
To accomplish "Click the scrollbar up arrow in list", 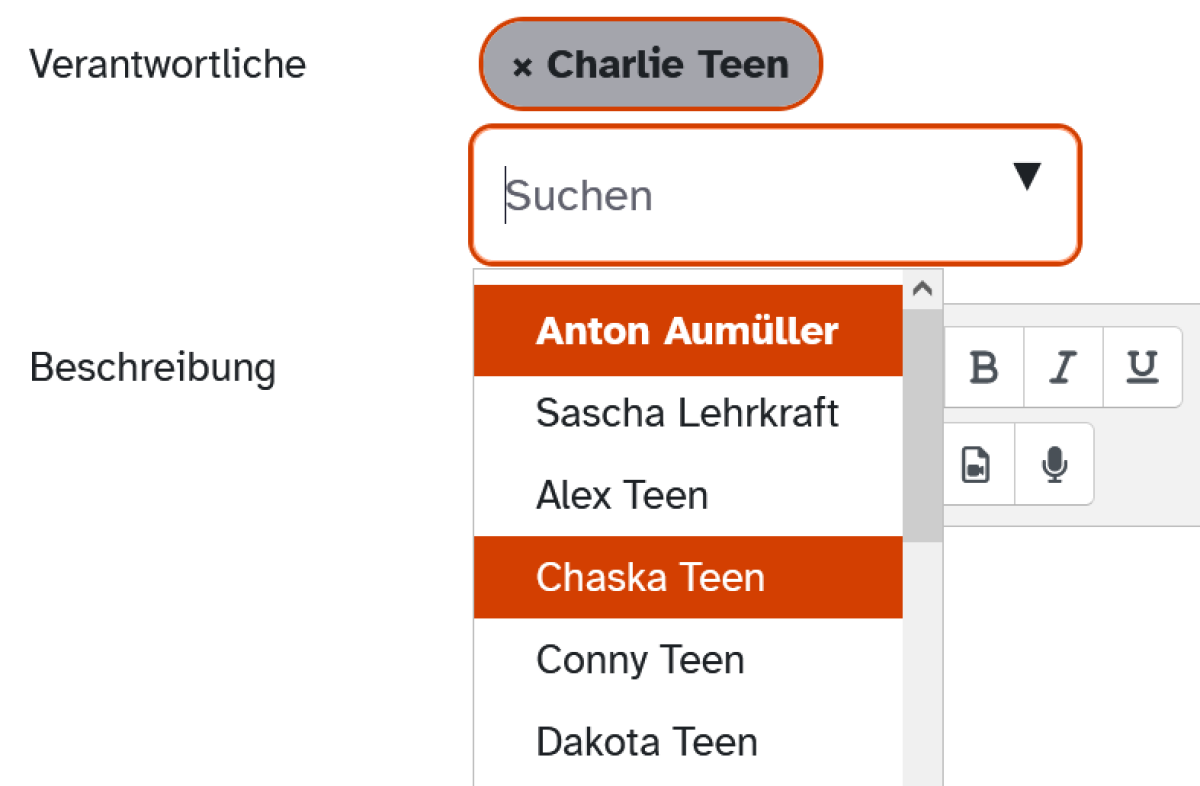I will click(x=923, y=289).
